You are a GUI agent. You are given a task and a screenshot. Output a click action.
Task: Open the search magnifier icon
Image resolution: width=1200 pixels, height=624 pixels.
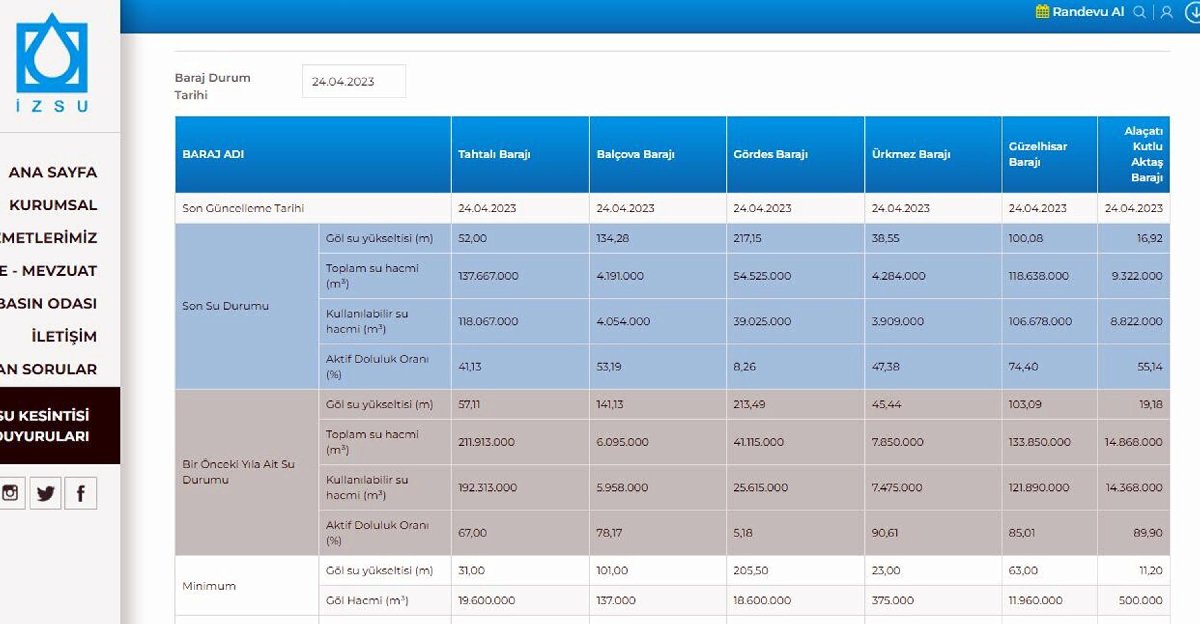point(1140,12)
